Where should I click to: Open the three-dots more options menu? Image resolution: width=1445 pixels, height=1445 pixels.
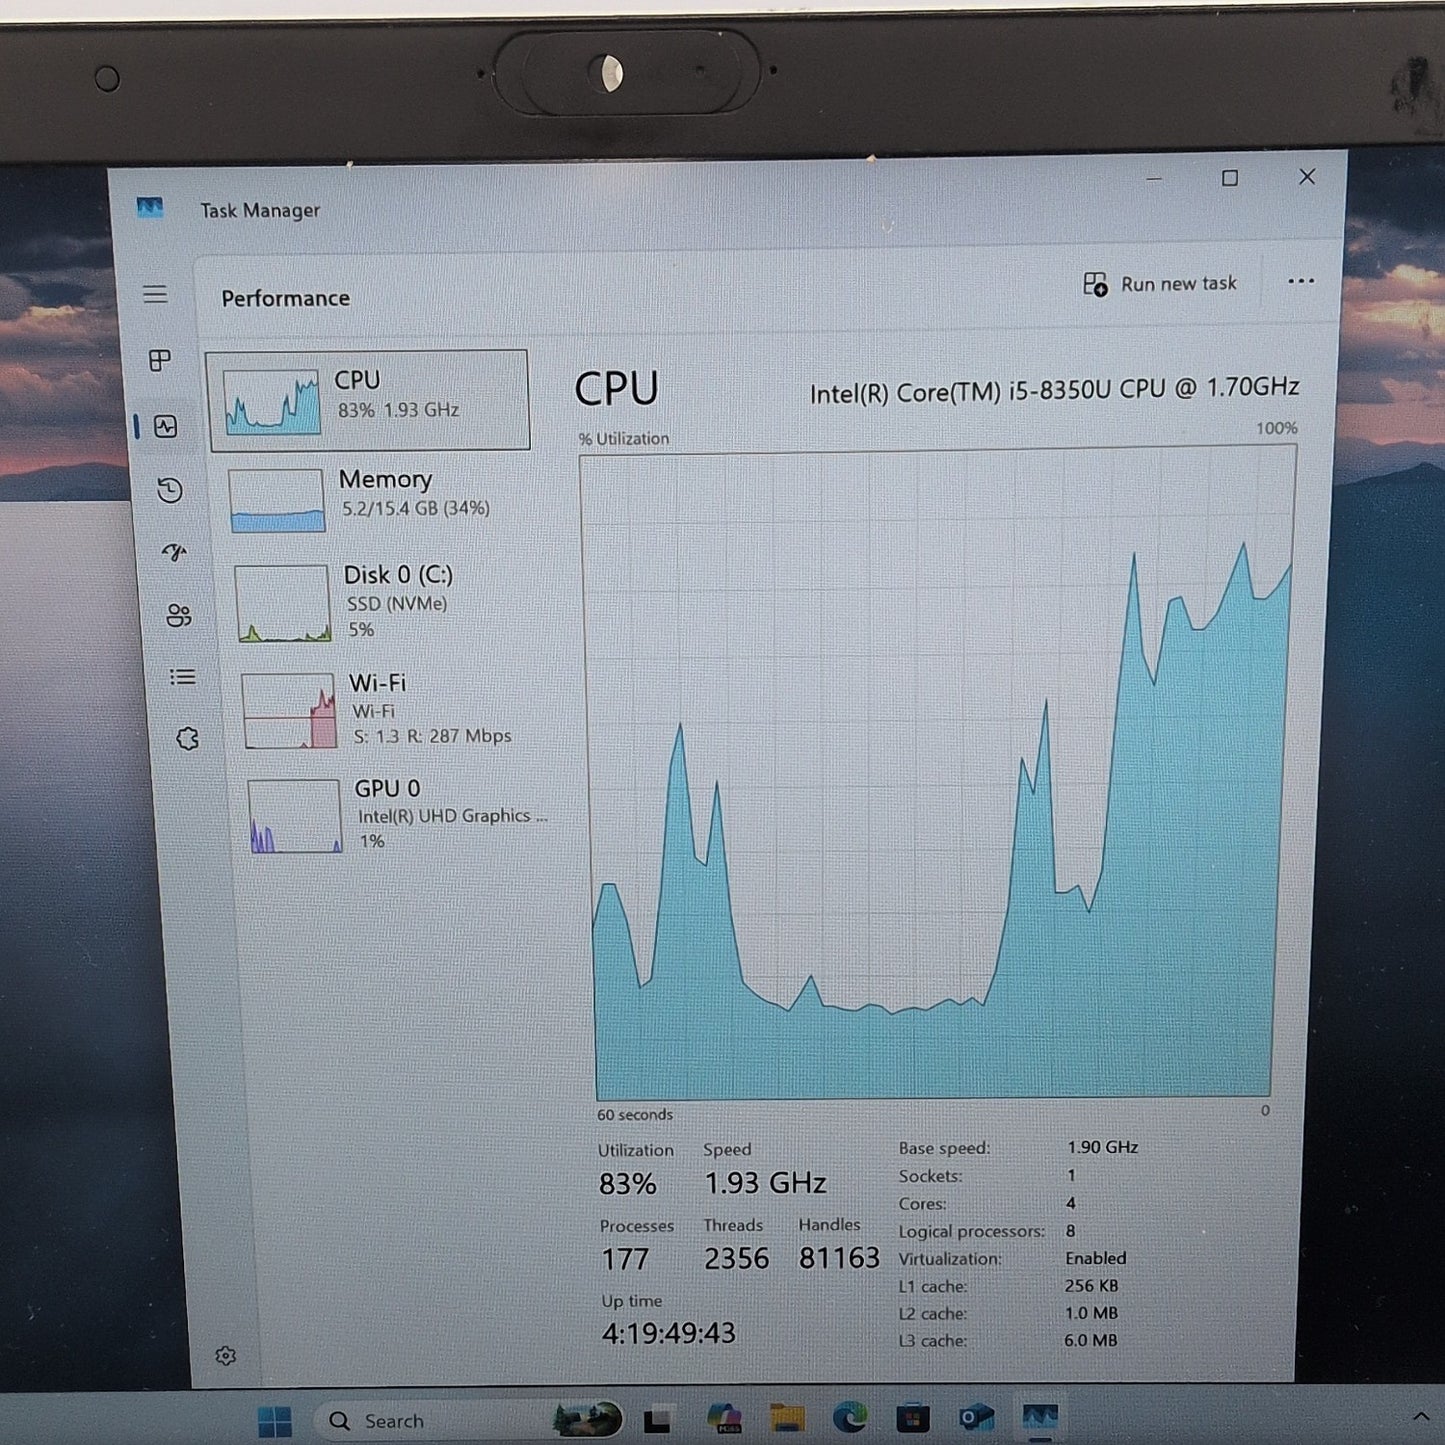[1301, 282]
